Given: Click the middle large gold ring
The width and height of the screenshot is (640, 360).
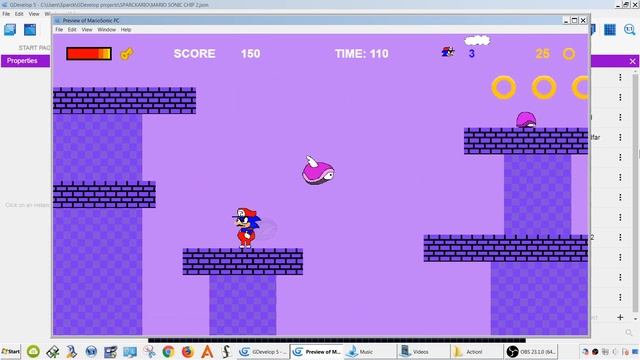Looking at the screenshot, I should (x=544, y=87).
